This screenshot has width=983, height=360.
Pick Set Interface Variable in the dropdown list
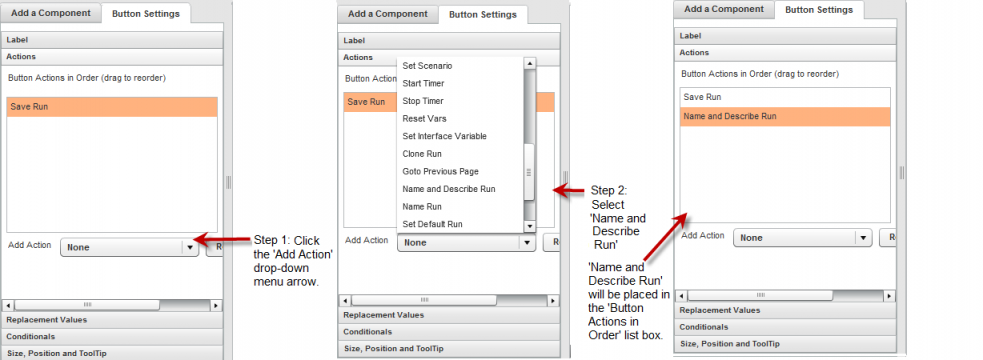[x=460, y=135]
